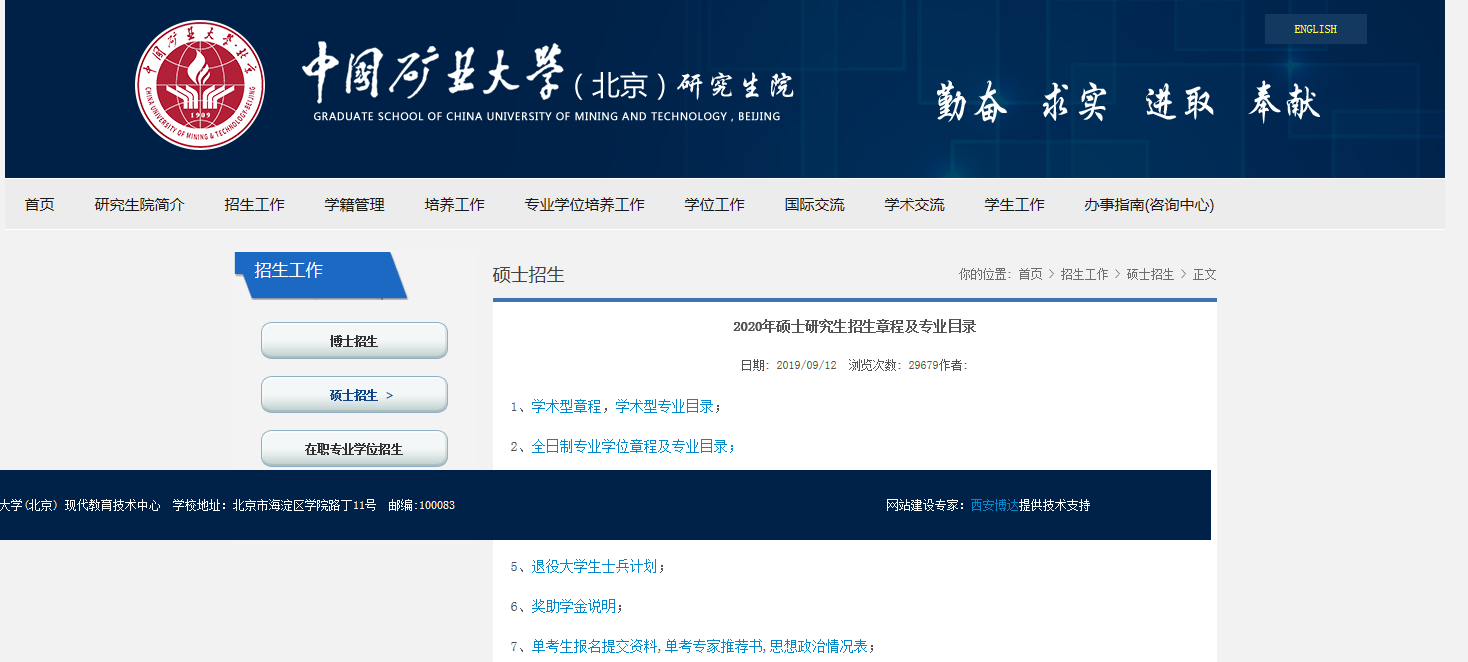Open the 培养工作 menu
Viewport: 1468px width, 662px height.
(x=455, y=205)
